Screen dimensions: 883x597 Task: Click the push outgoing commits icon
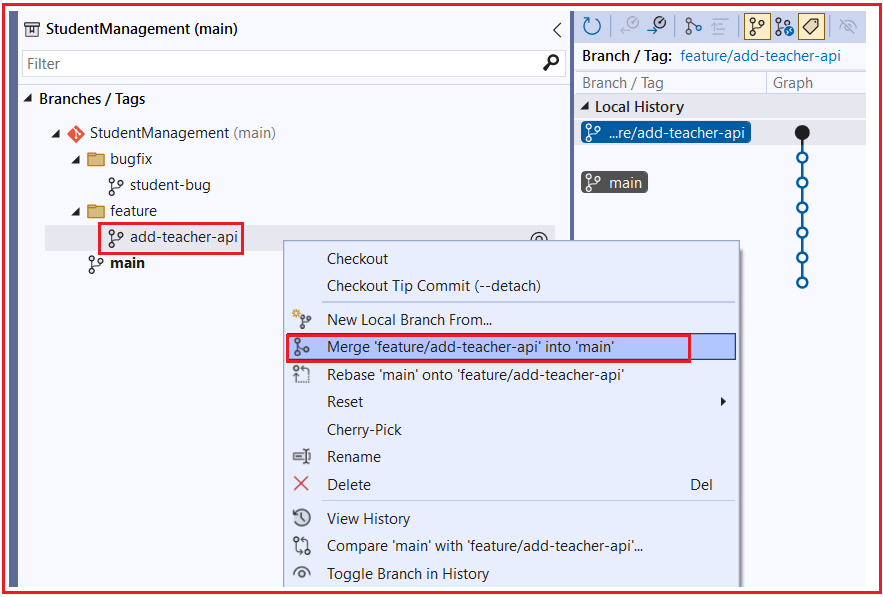(x=656, y=26)
